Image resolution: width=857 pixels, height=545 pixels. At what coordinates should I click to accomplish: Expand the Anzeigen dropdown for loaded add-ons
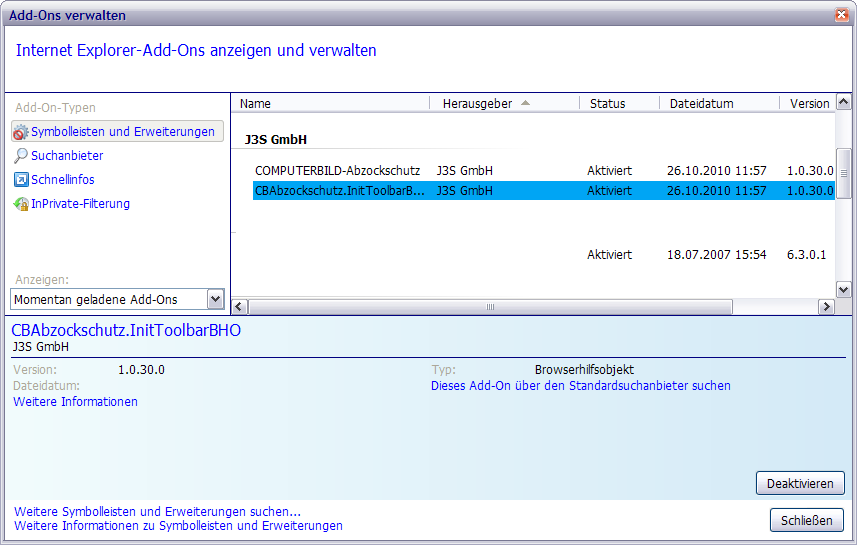[x=216, y=299]
